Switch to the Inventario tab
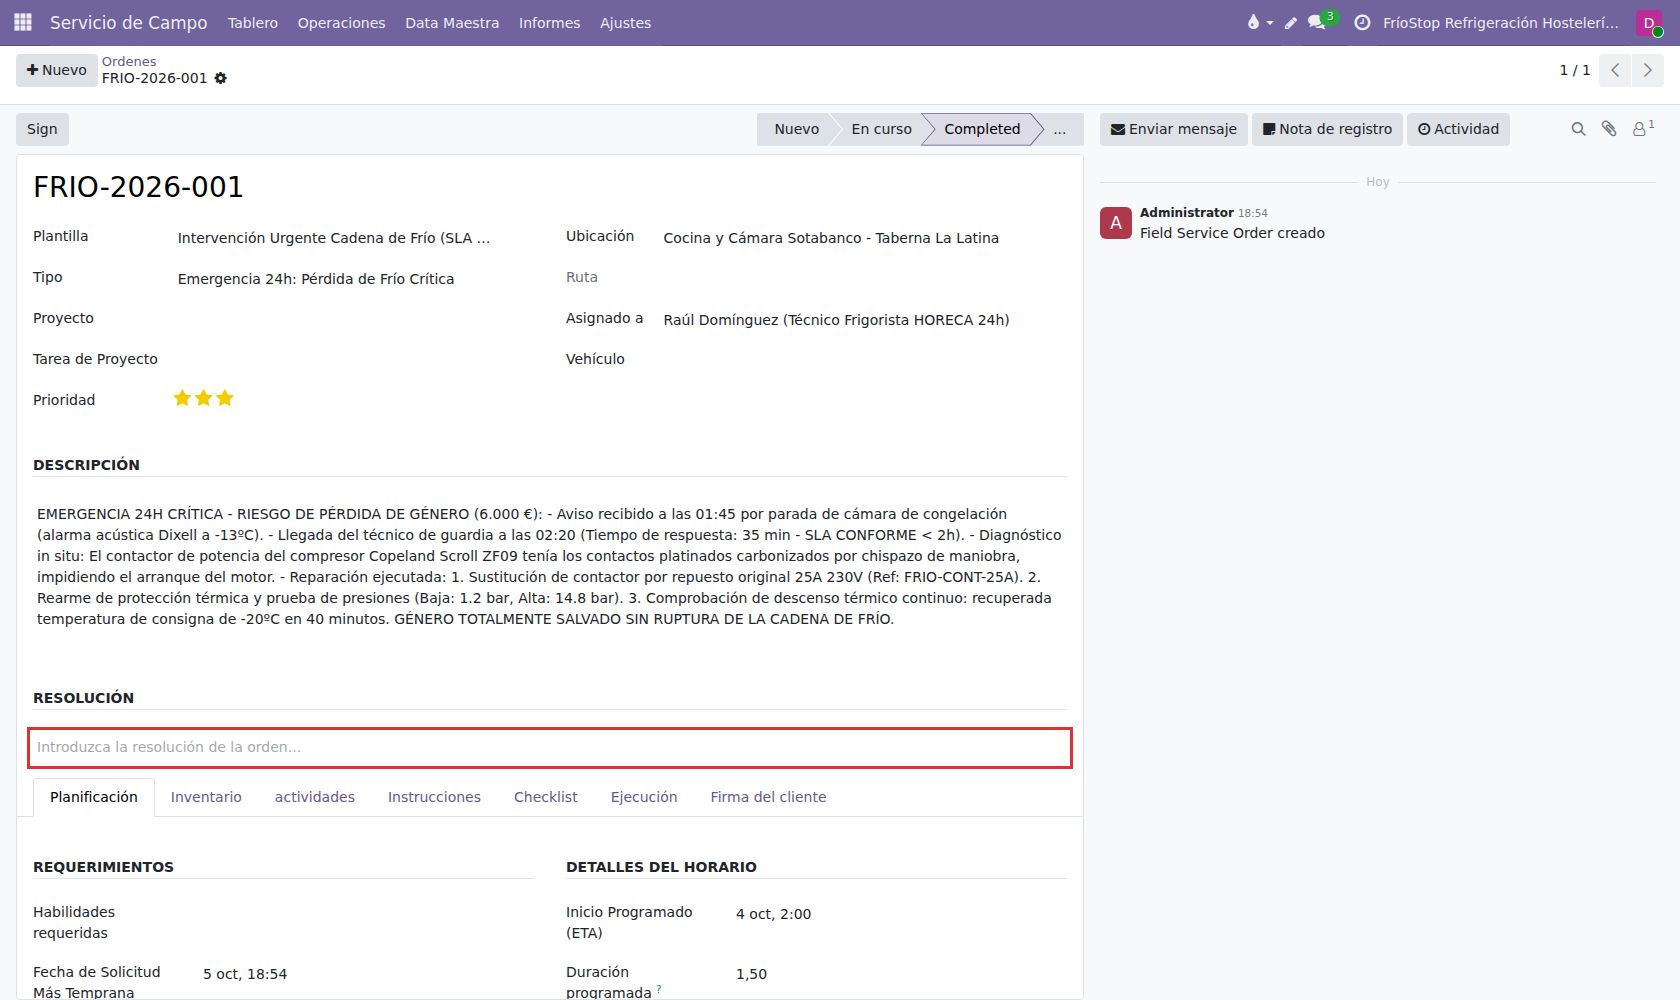The image size is (1680, 1000). [x=206, y=797]
